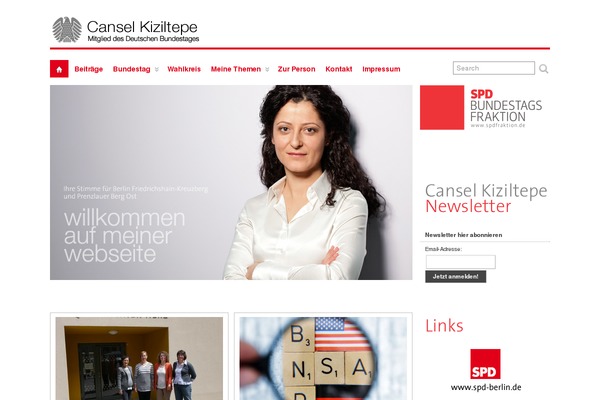600x400 pixels.
Task: Open the Impressum page
Action: click(x=381, y=69)
